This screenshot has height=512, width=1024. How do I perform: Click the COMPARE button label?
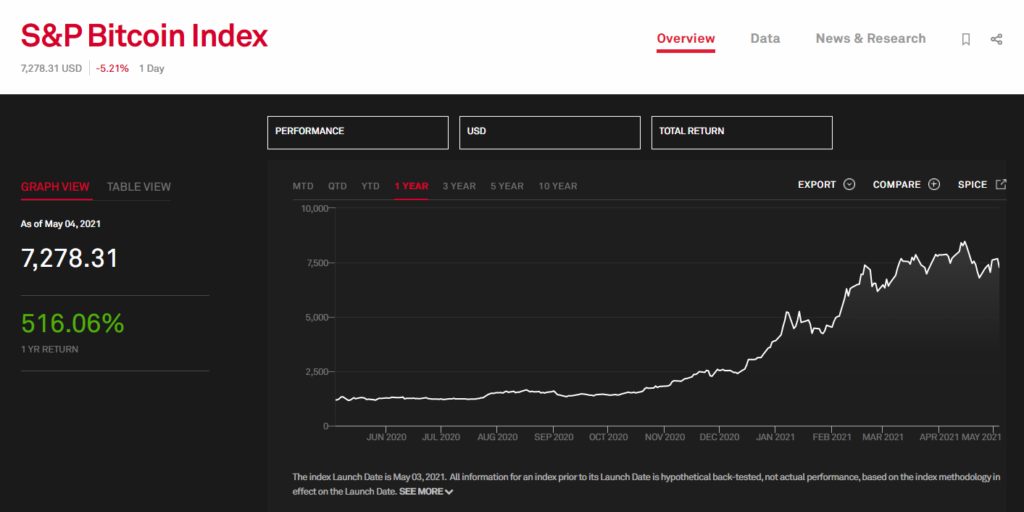coord(897,185)
